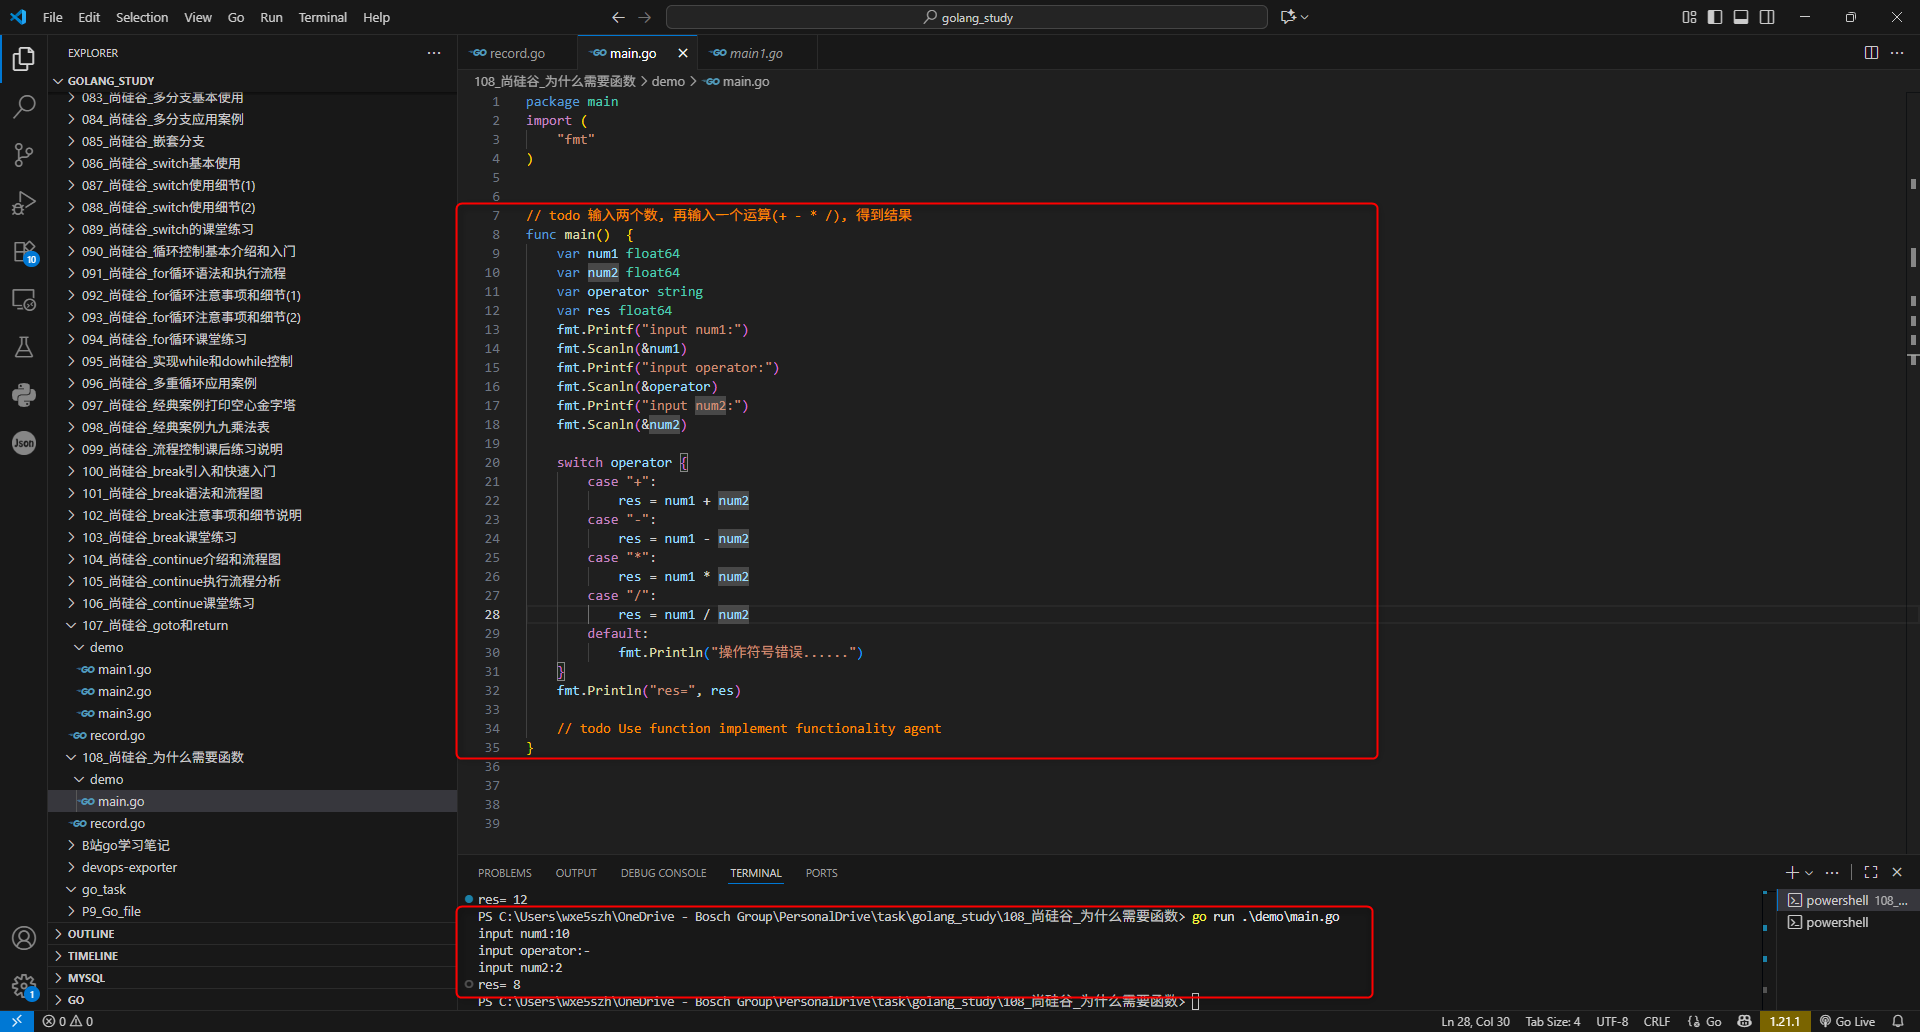Open editor more actions menu
1920x1032 pixels.
[x=1897, y=53]
